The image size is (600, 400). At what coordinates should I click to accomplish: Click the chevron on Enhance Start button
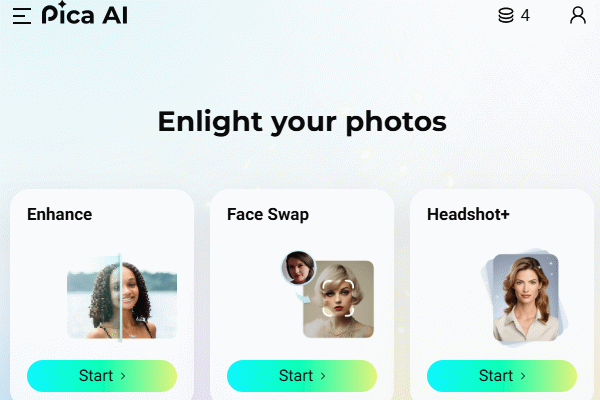[123, 376]
